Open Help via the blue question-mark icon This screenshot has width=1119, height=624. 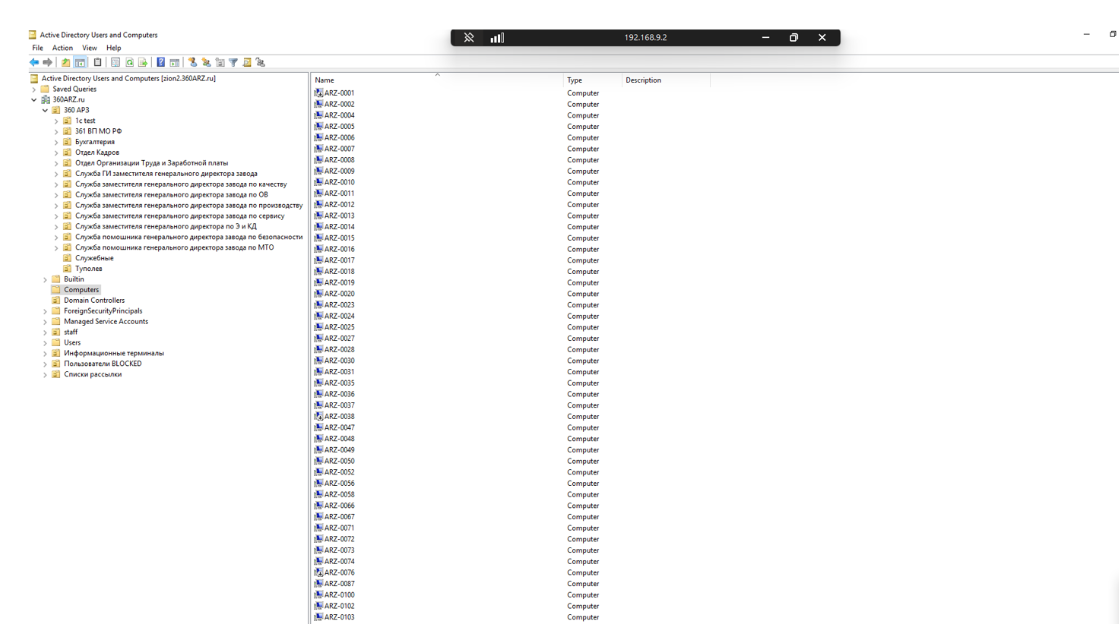160,62
